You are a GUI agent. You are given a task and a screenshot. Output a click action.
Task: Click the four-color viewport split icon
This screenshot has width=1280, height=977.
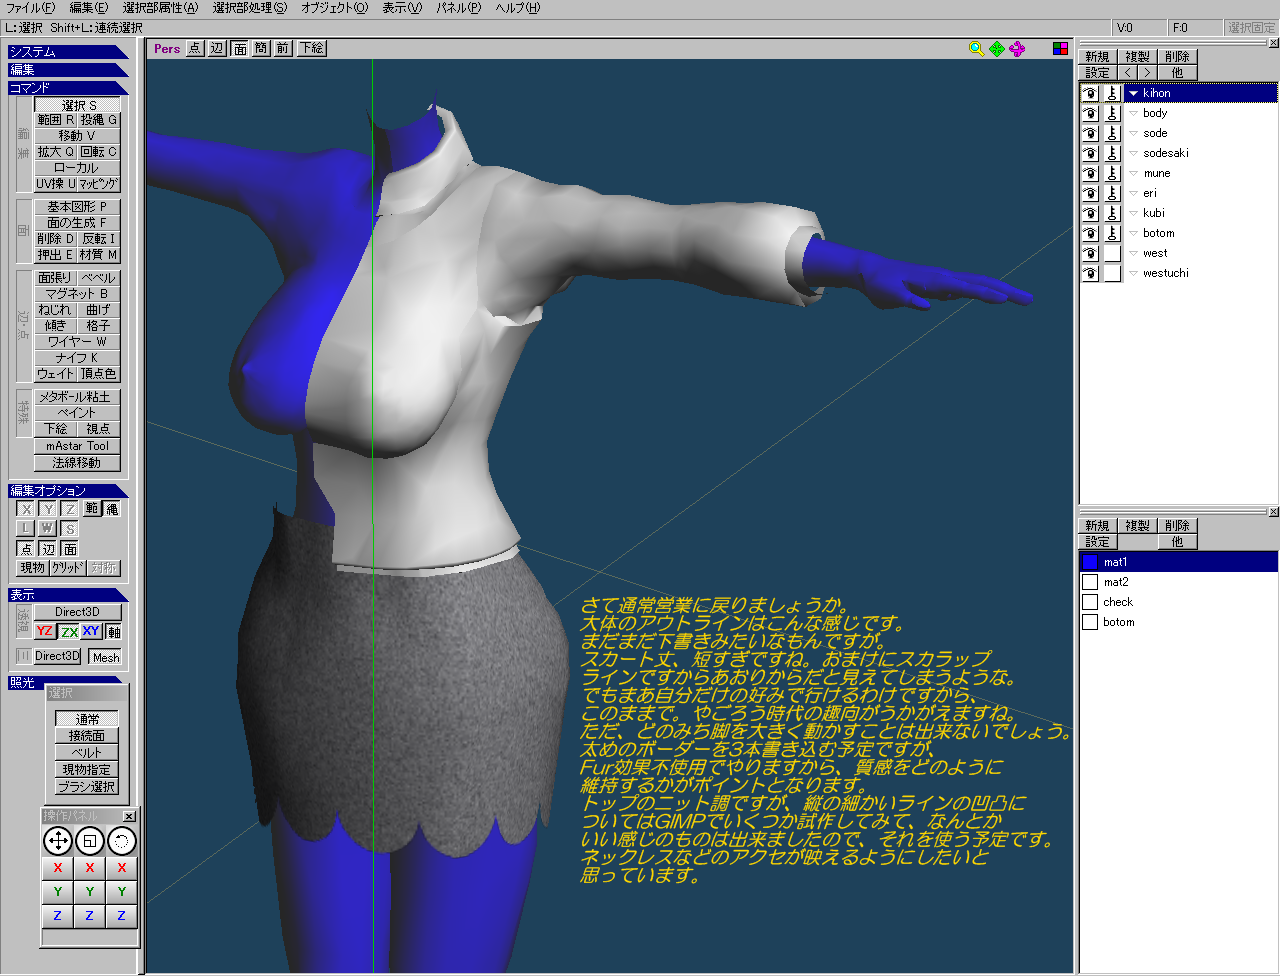(x=1060, y=48)
